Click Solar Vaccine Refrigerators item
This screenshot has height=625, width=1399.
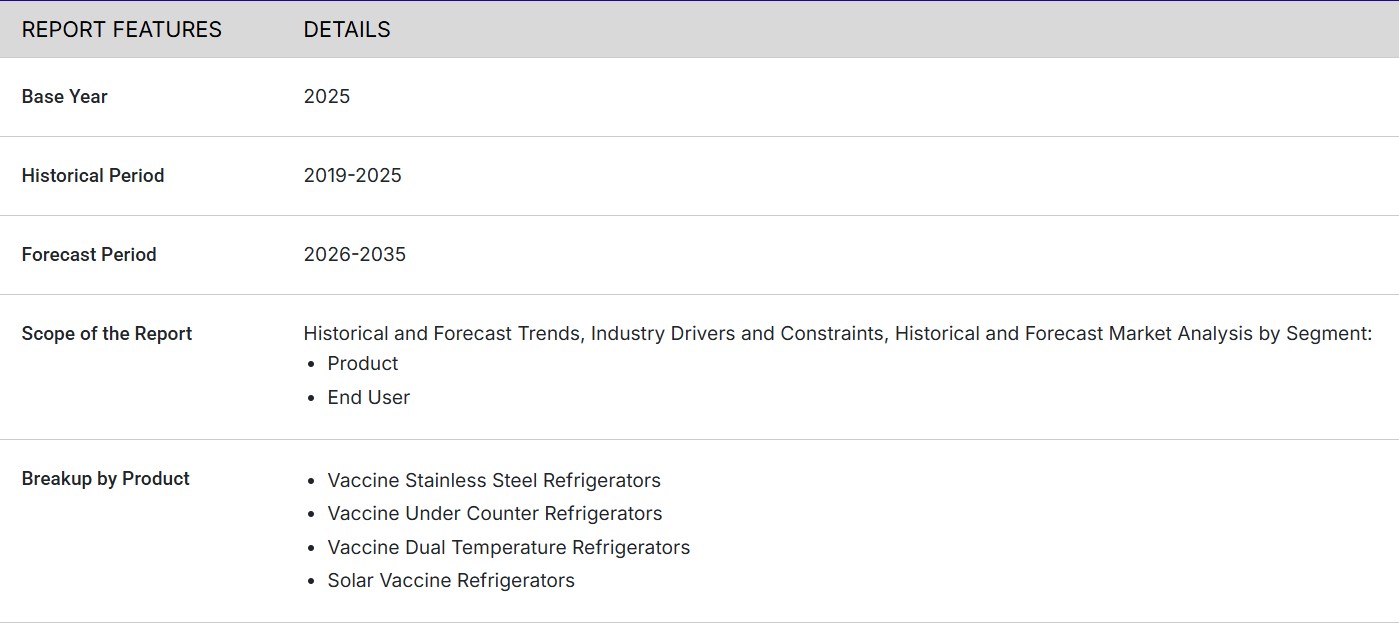click(451, 581)
